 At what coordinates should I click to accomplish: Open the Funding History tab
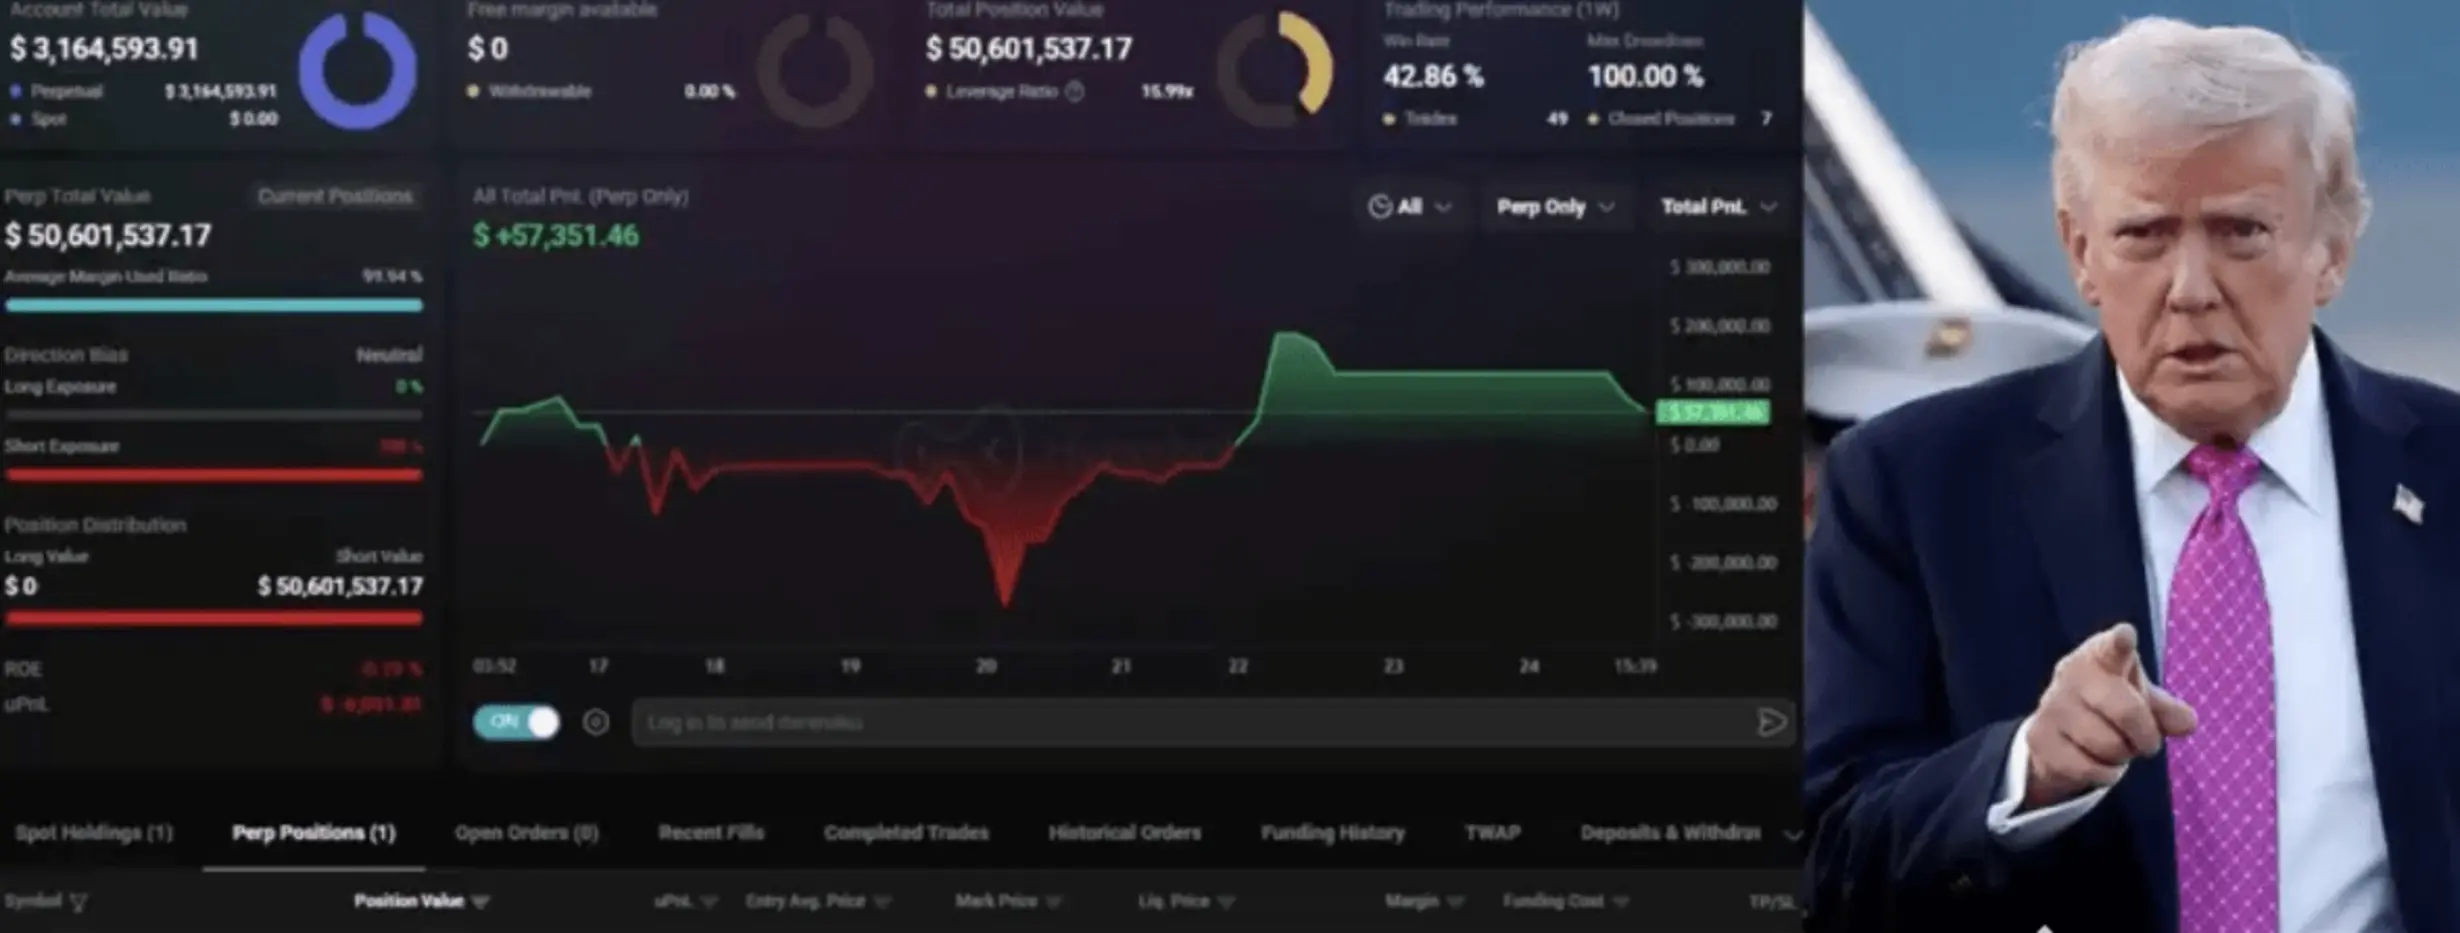(x=1333, y=833)
